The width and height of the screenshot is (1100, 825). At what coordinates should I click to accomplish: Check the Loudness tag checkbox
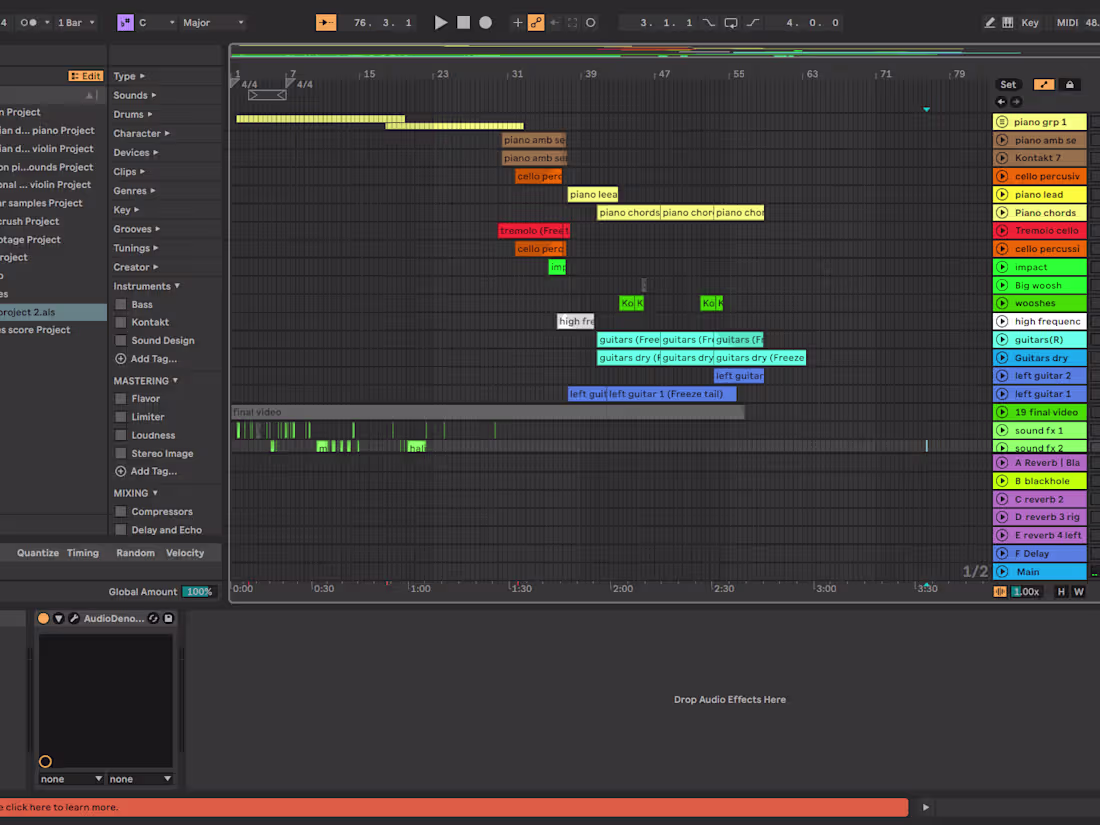[x=121, y=435]
